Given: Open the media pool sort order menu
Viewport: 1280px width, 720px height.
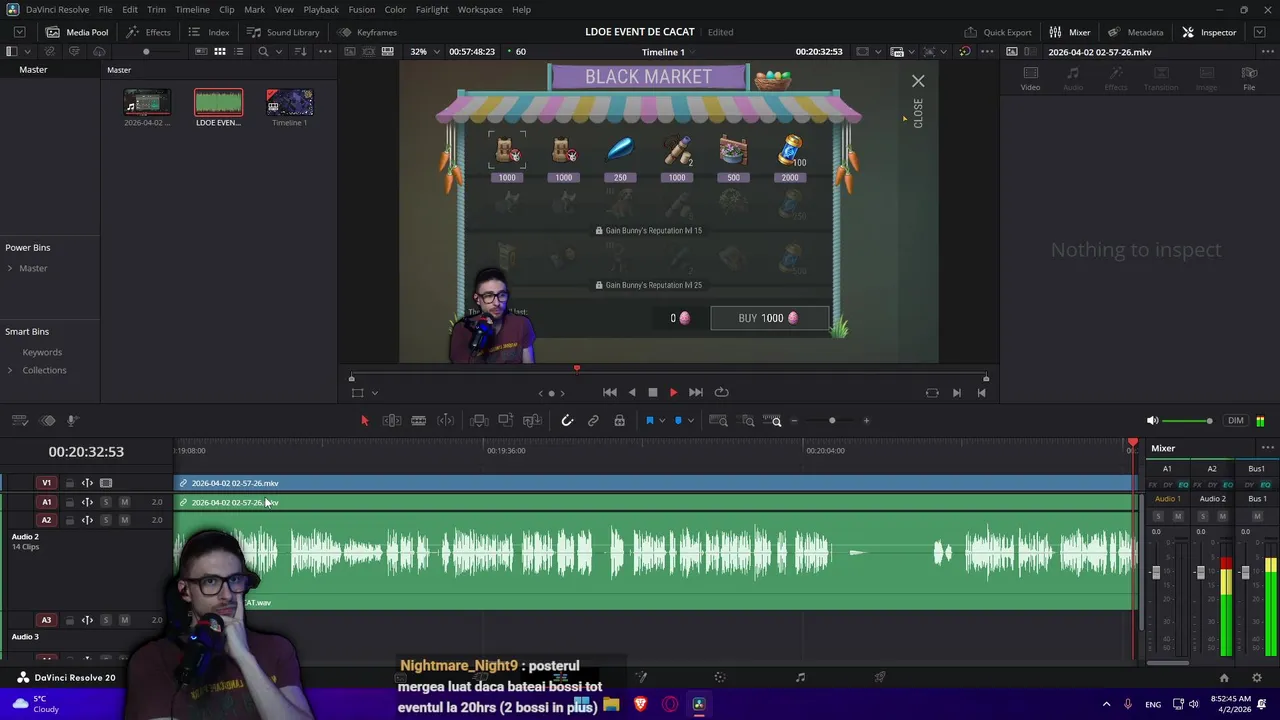Looking at the screenshot, I should [x=301, y=51].
